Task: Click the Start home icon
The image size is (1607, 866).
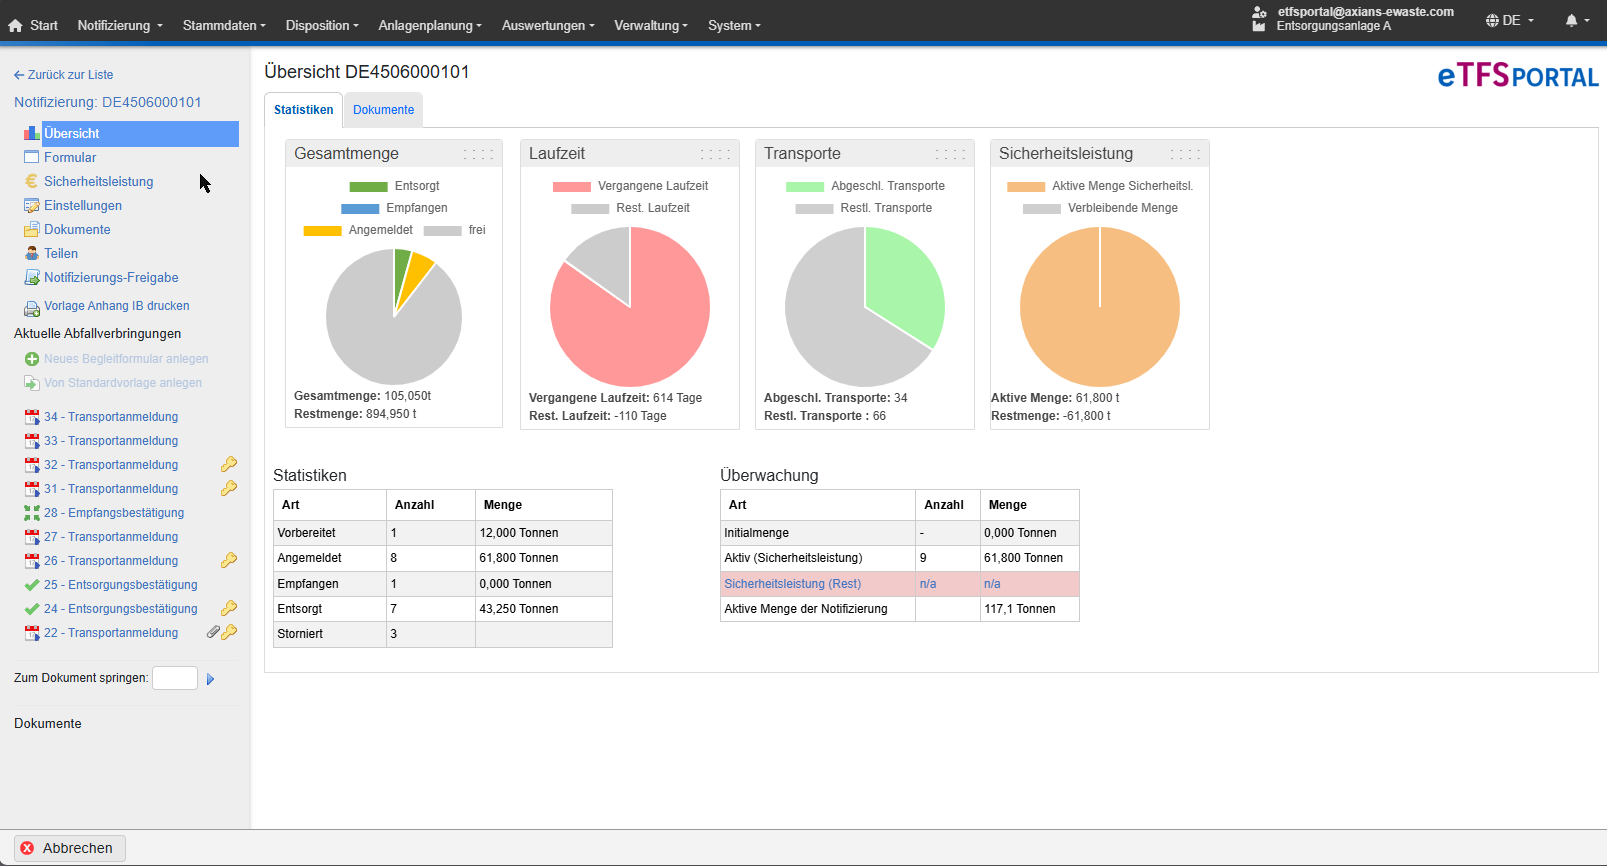Action: (x=16, y=26)
